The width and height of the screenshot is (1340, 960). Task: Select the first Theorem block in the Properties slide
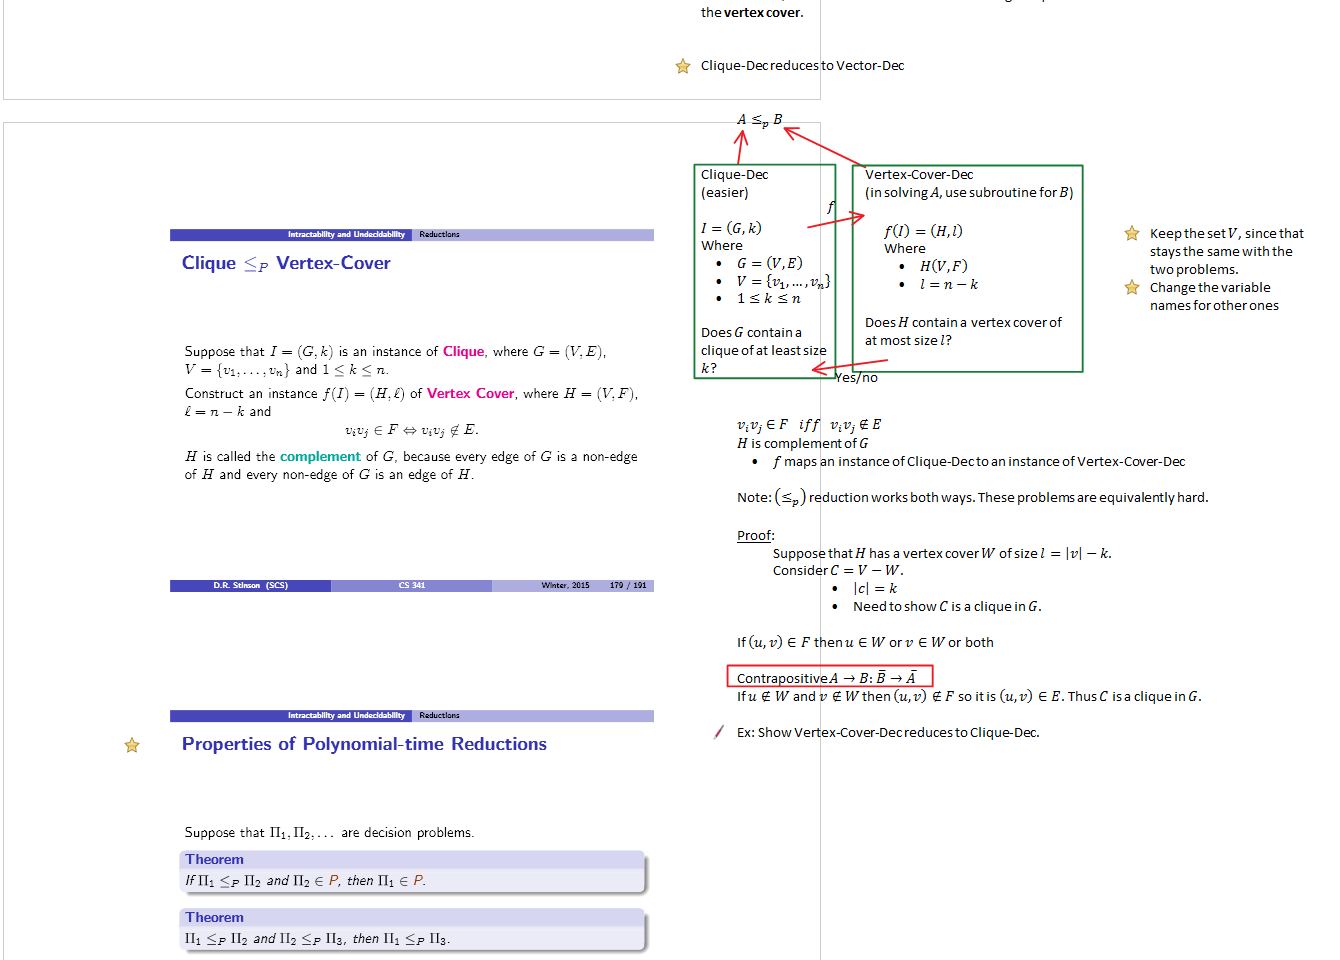pos(412,871)
